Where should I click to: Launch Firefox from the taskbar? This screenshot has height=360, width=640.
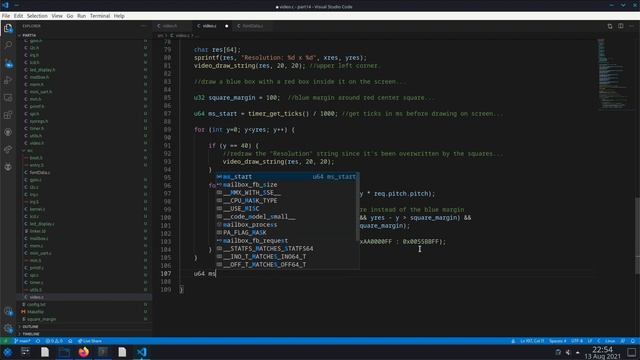[84, 352]
